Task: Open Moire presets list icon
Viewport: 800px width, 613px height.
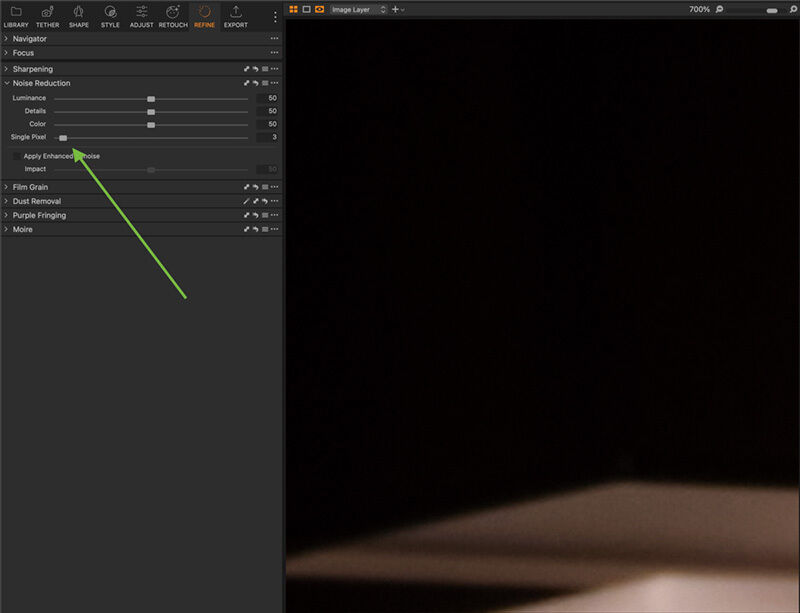Action: (x=265, y=230)
